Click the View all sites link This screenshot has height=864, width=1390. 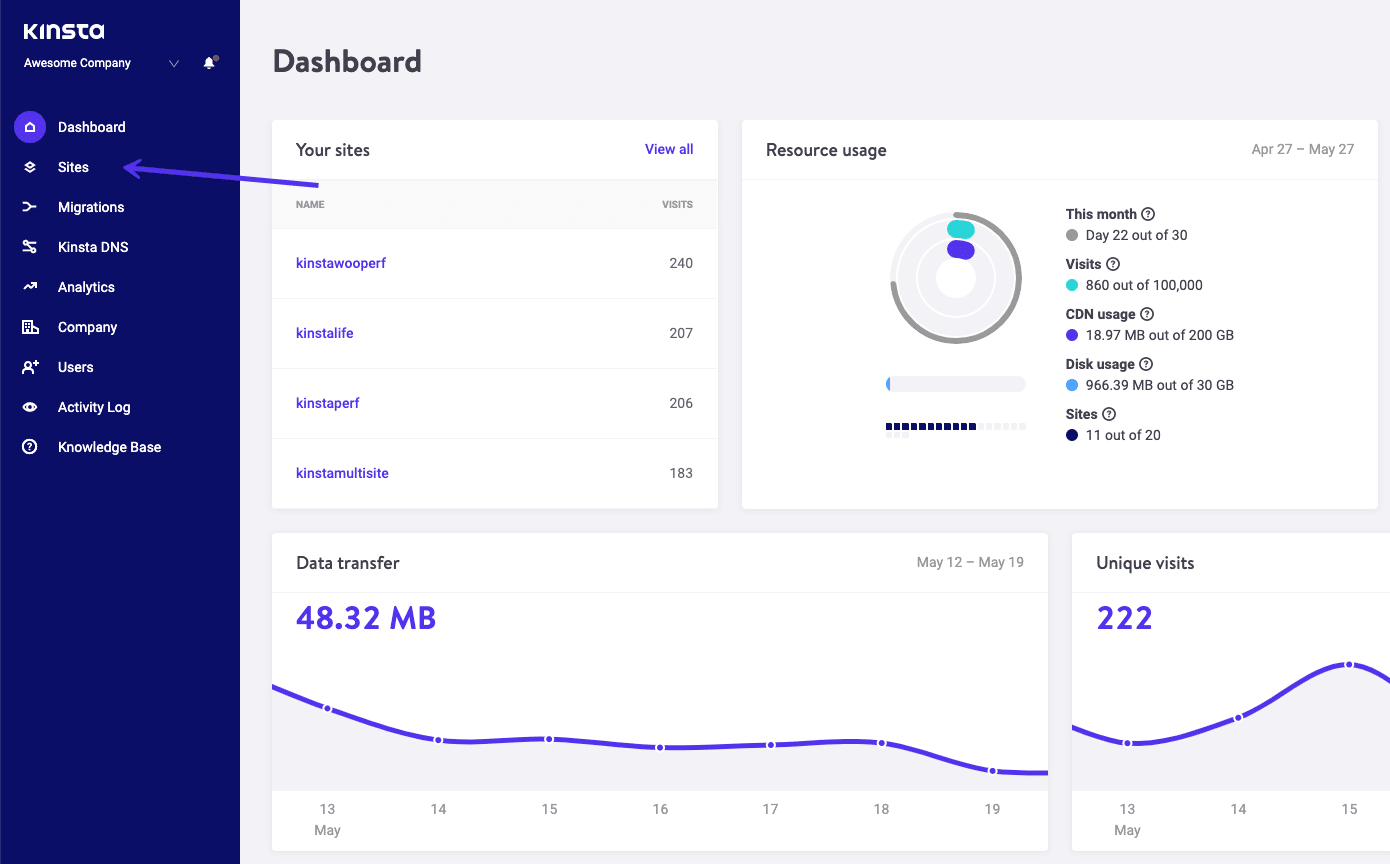coord(668,149)
